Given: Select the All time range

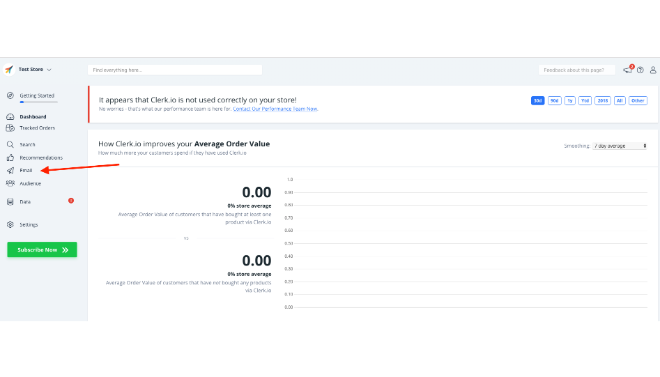Looking at the screenshot, I should coord(620,101).
